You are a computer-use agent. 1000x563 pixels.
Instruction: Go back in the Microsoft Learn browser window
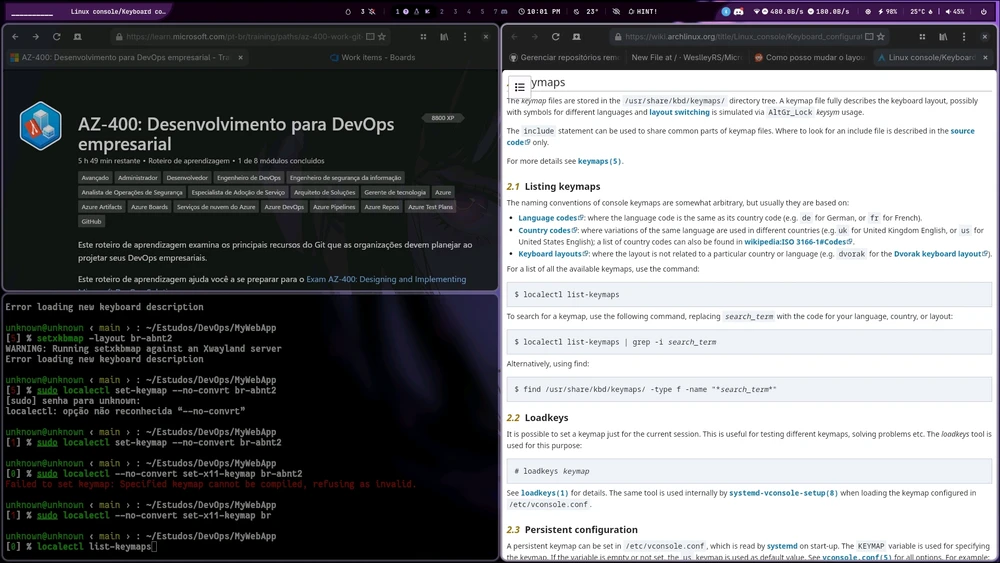click(14, 37)
